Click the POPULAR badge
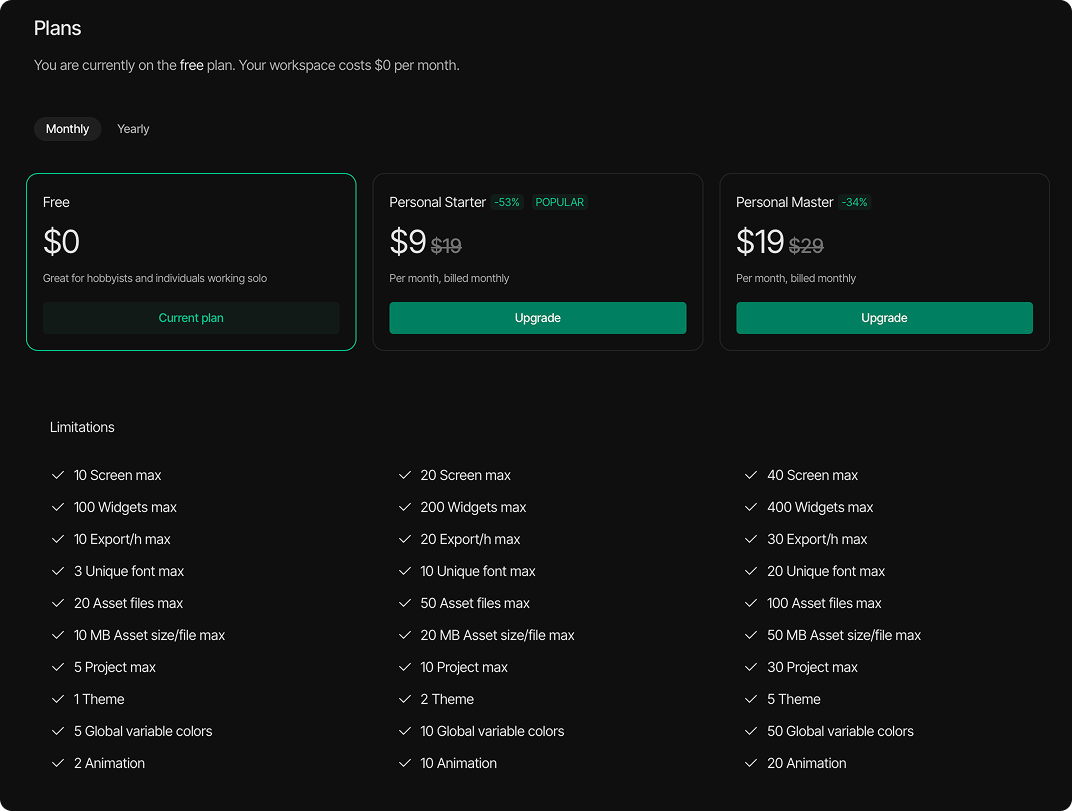Screen dimensions: 1072x811 click(x=559, y=202)
